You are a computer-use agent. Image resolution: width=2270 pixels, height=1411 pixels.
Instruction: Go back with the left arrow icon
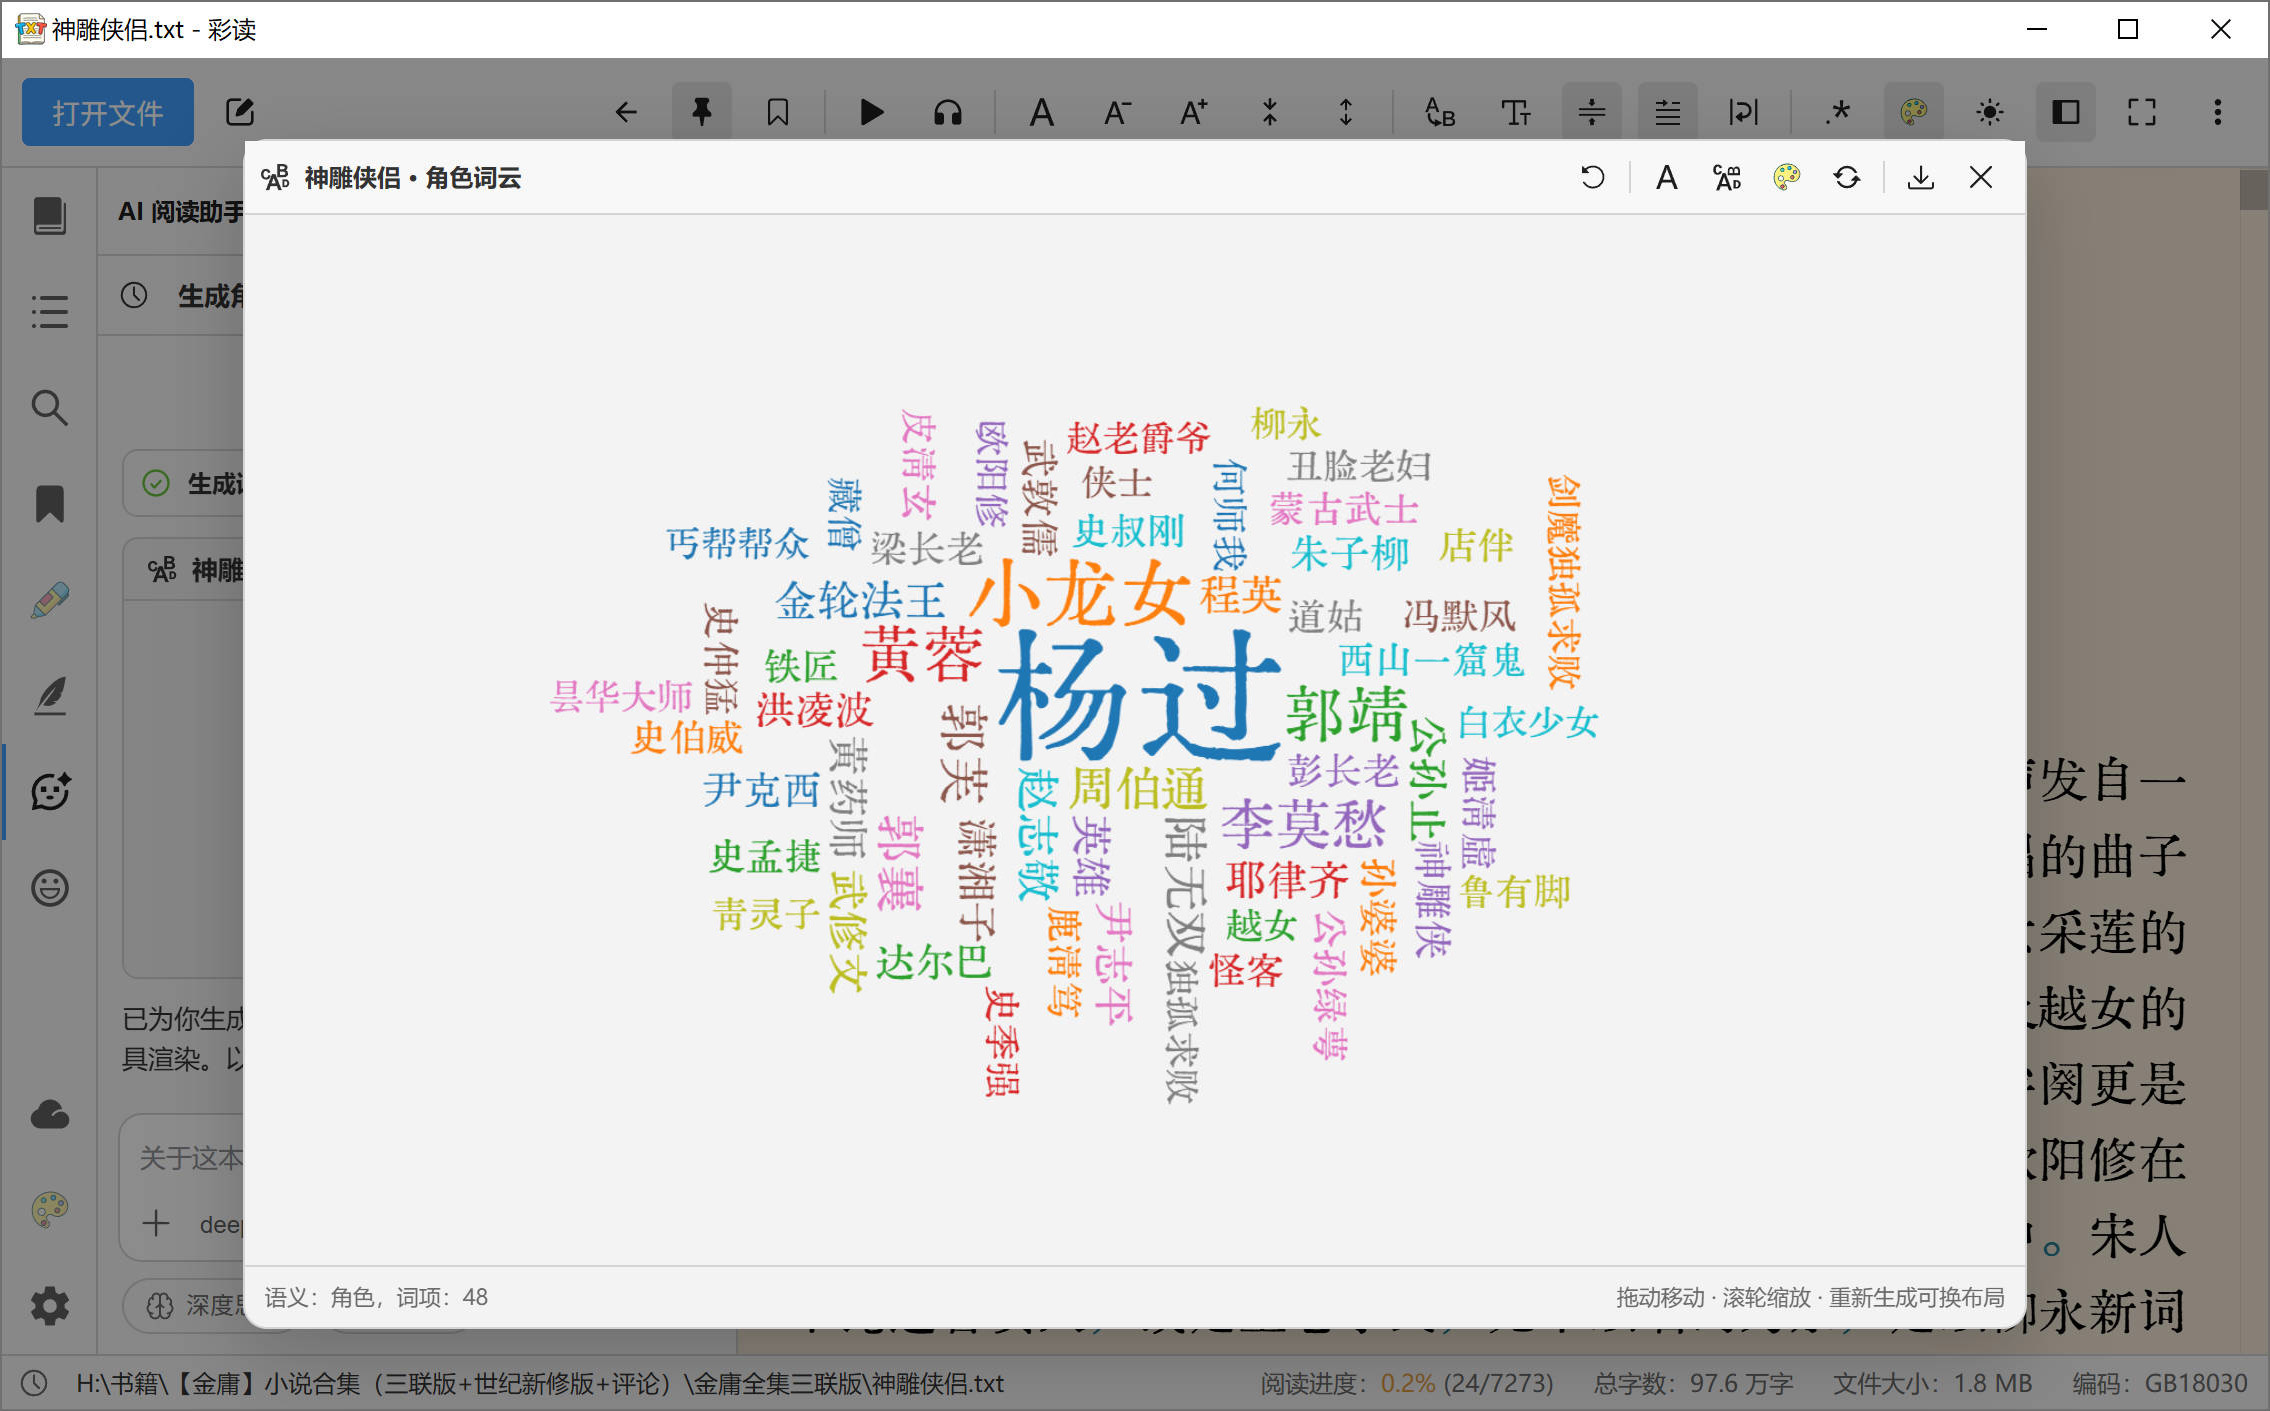click(626, 112)
